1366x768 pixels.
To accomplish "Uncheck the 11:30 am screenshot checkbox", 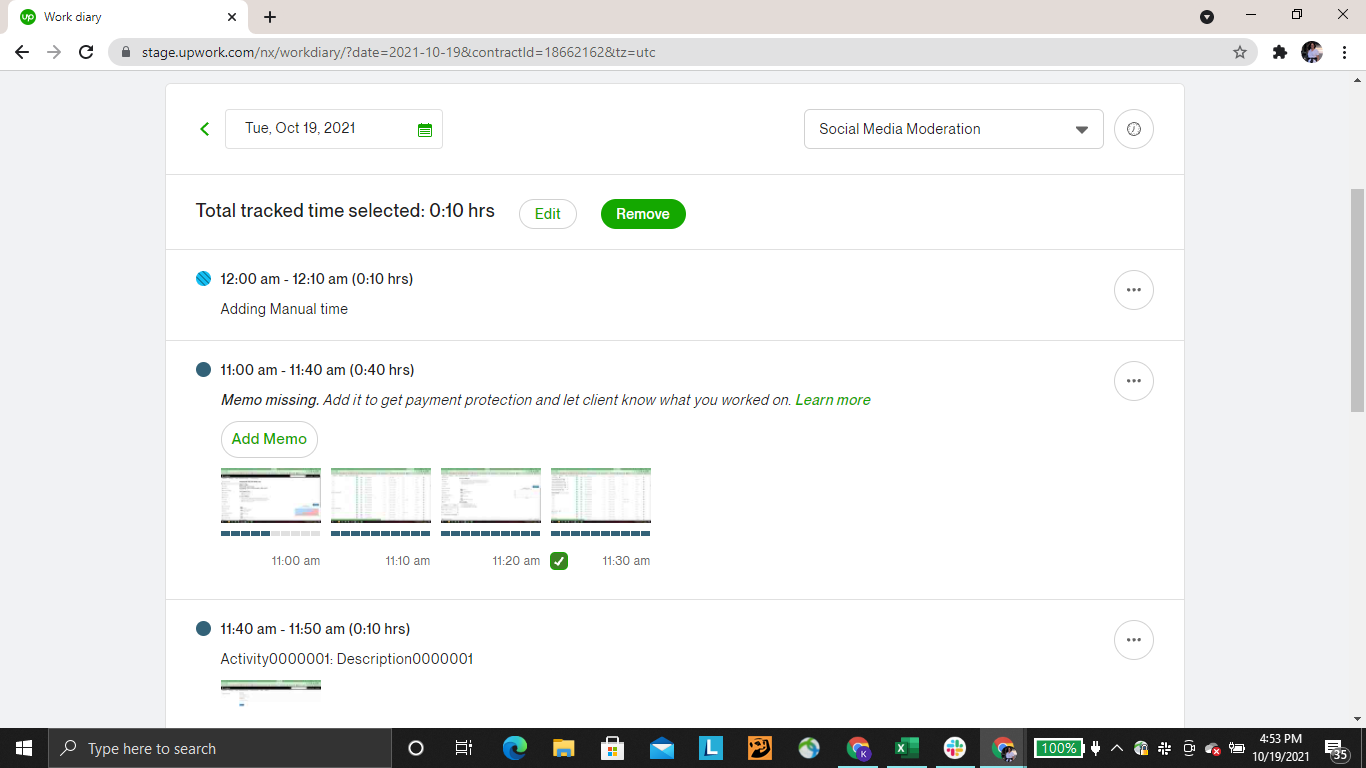I will pyautogui.click(x=559, y=561).
